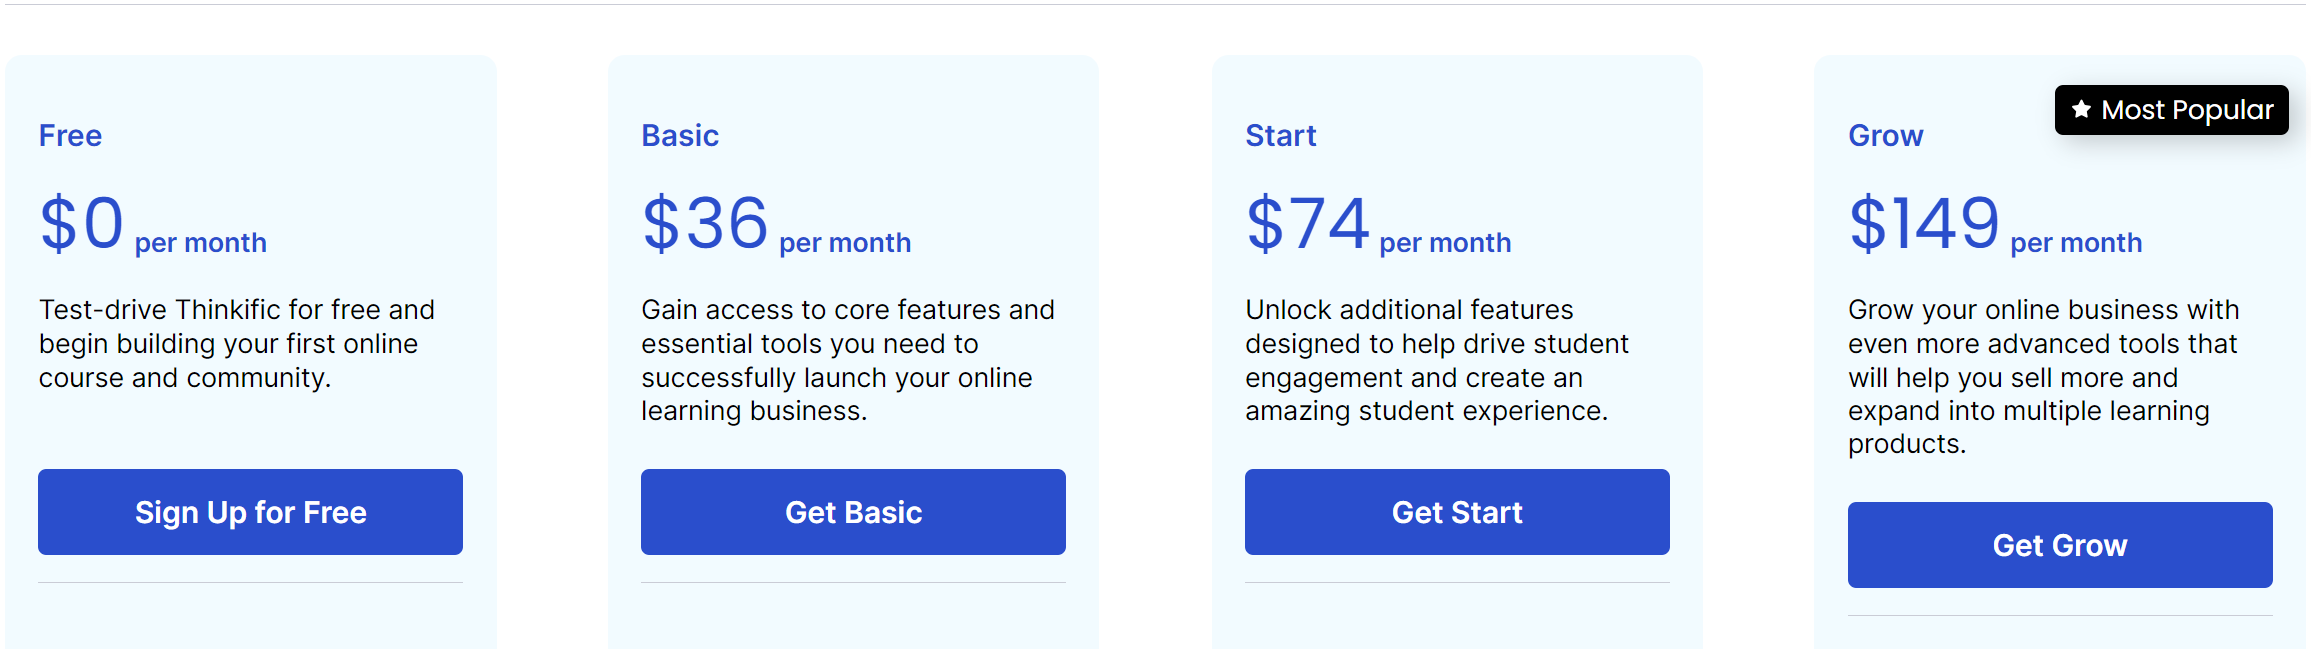The width and height of the screenshot is (2312, 650).
Task: Click the Sign Up for Free button
Action: tap(250, 512)
